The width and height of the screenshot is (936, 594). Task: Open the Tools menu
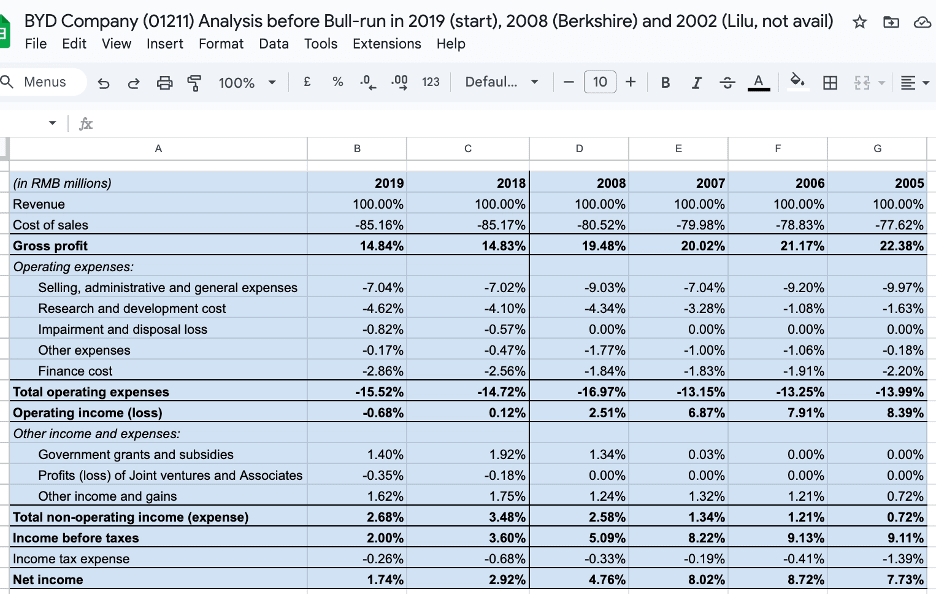coord(321,44)
